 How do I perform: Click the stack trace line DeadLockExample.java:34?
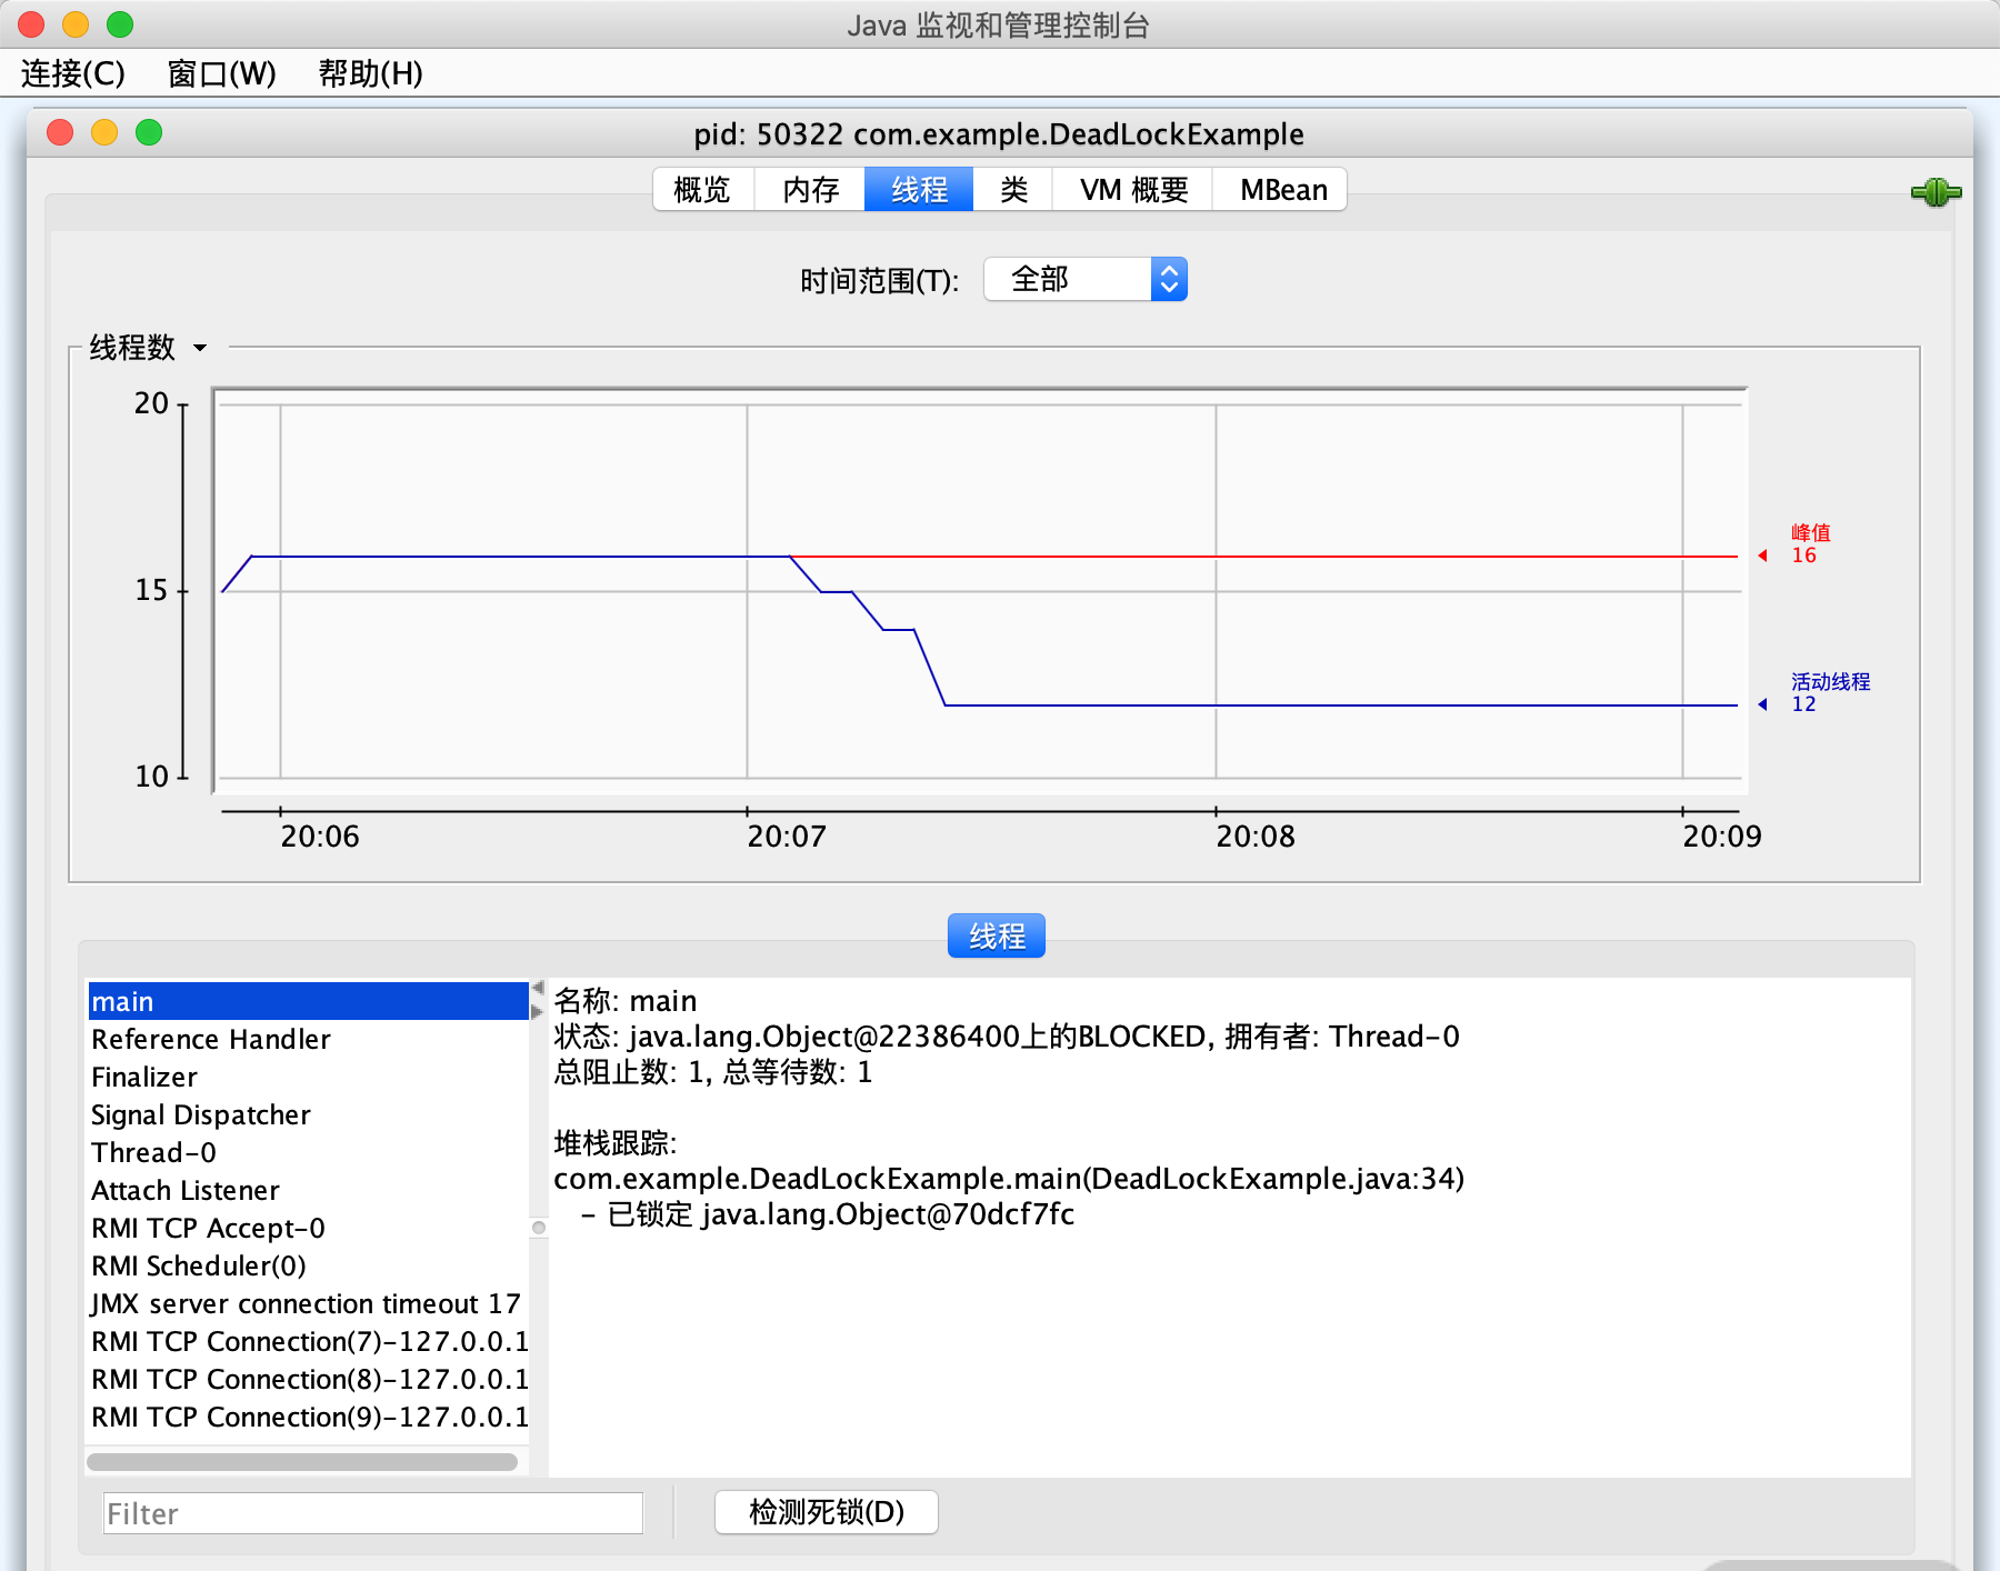point(1008,1179)
